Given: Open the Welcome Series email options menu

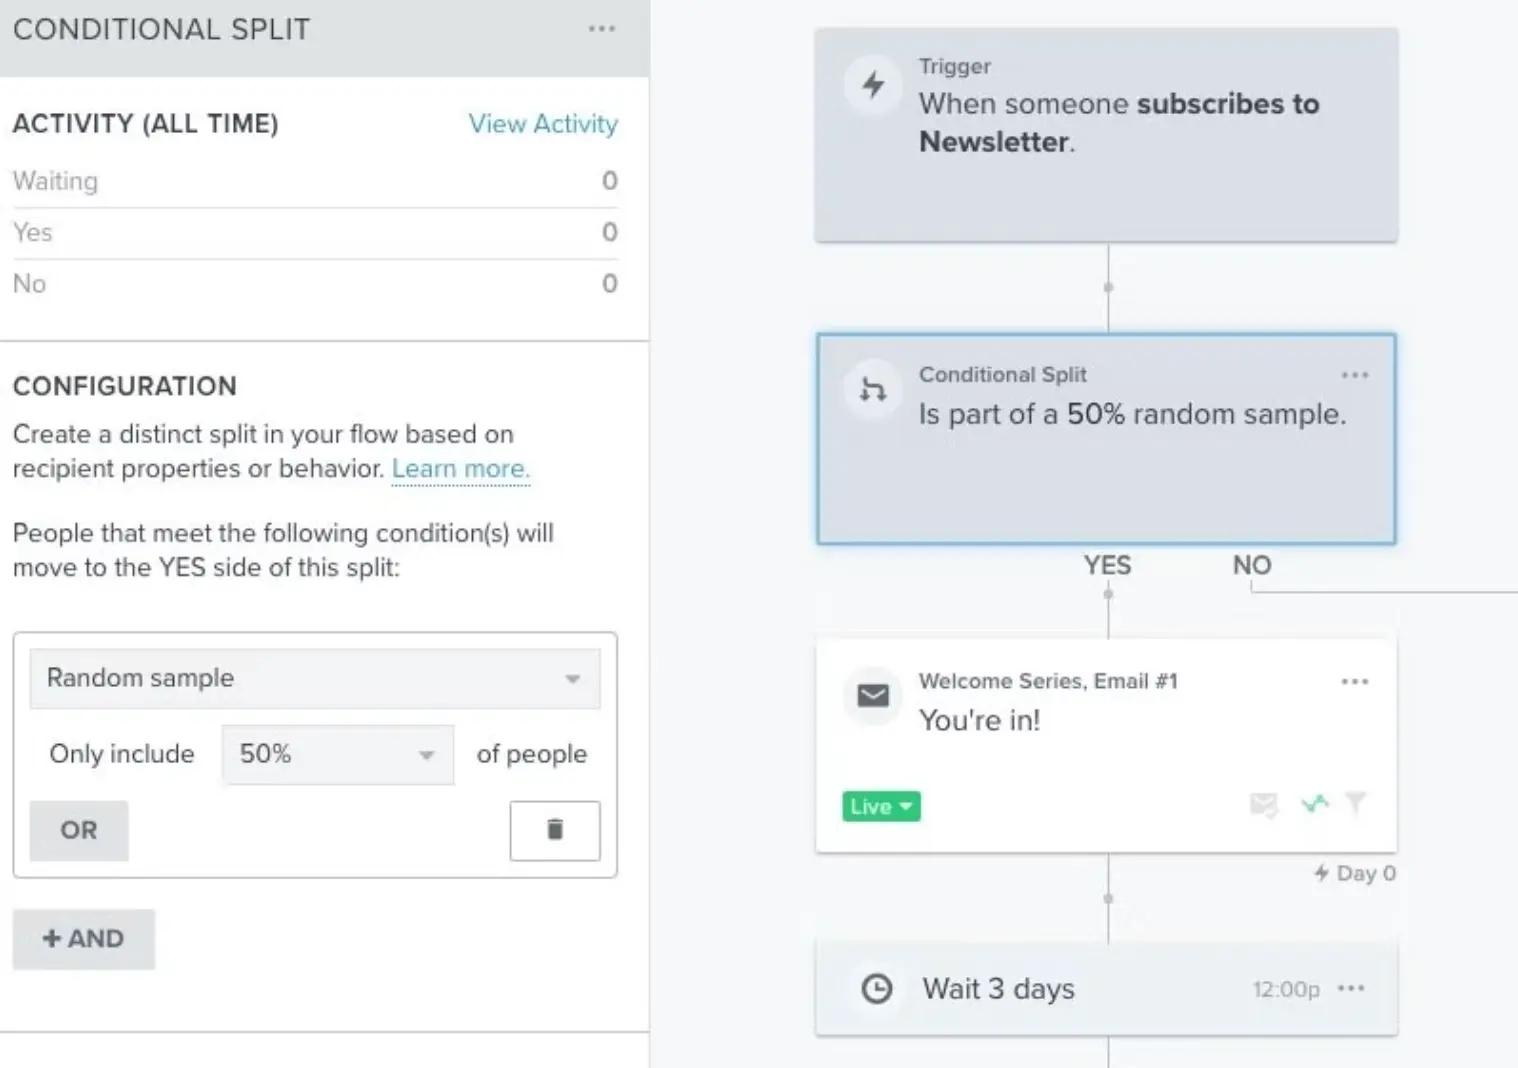Looking at the screenshot, I should pyautogui.click(x=1355, y=681).
